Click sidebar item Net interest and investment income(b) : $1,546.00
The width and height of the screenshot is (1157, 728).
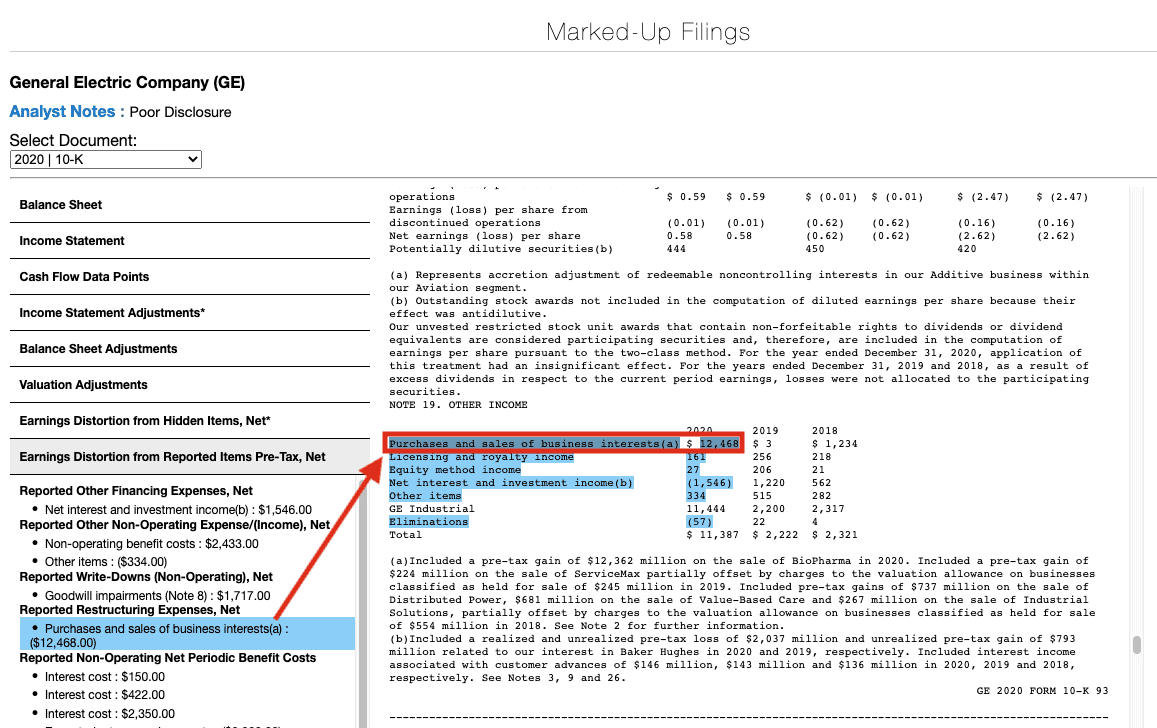(x=178, y=510)
